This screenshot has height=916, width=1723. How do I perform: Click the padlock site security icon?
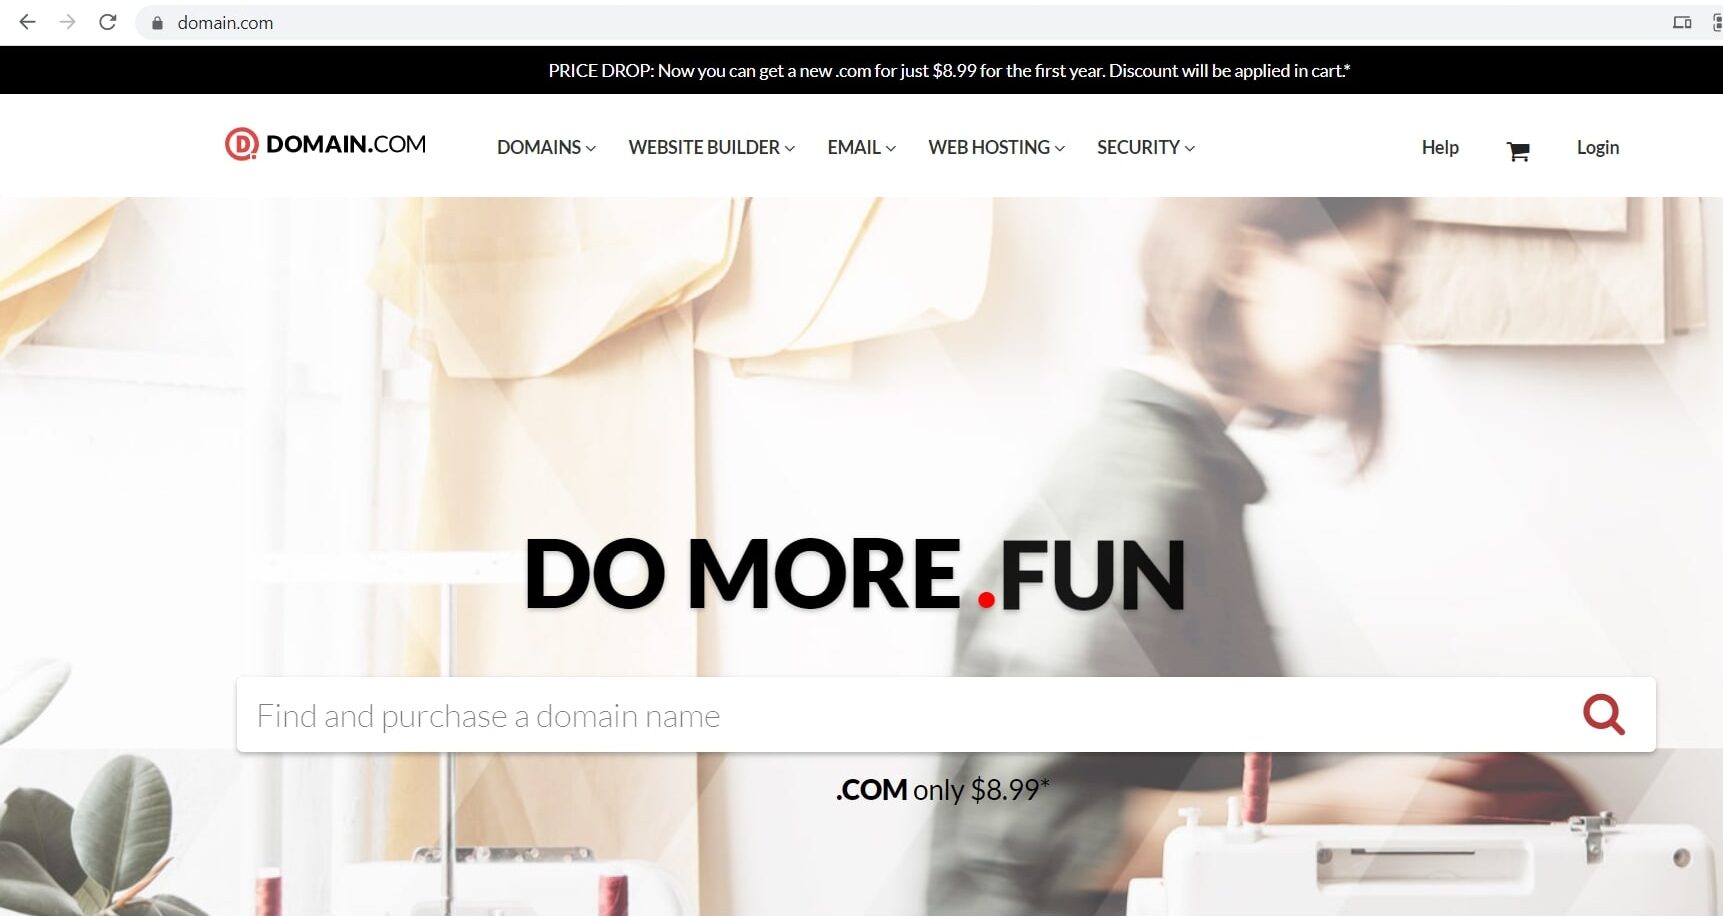157,23
